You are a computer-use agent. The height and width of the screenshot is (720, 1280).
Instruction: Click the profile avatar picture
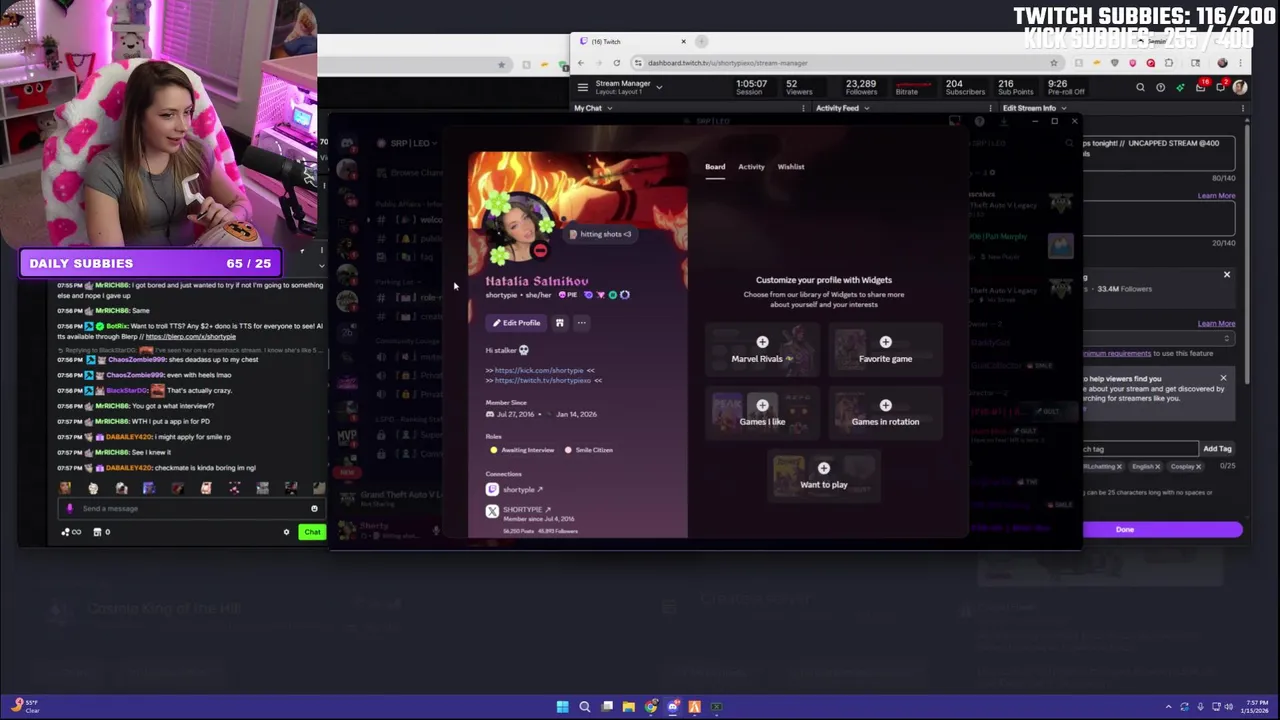(516, 226)
